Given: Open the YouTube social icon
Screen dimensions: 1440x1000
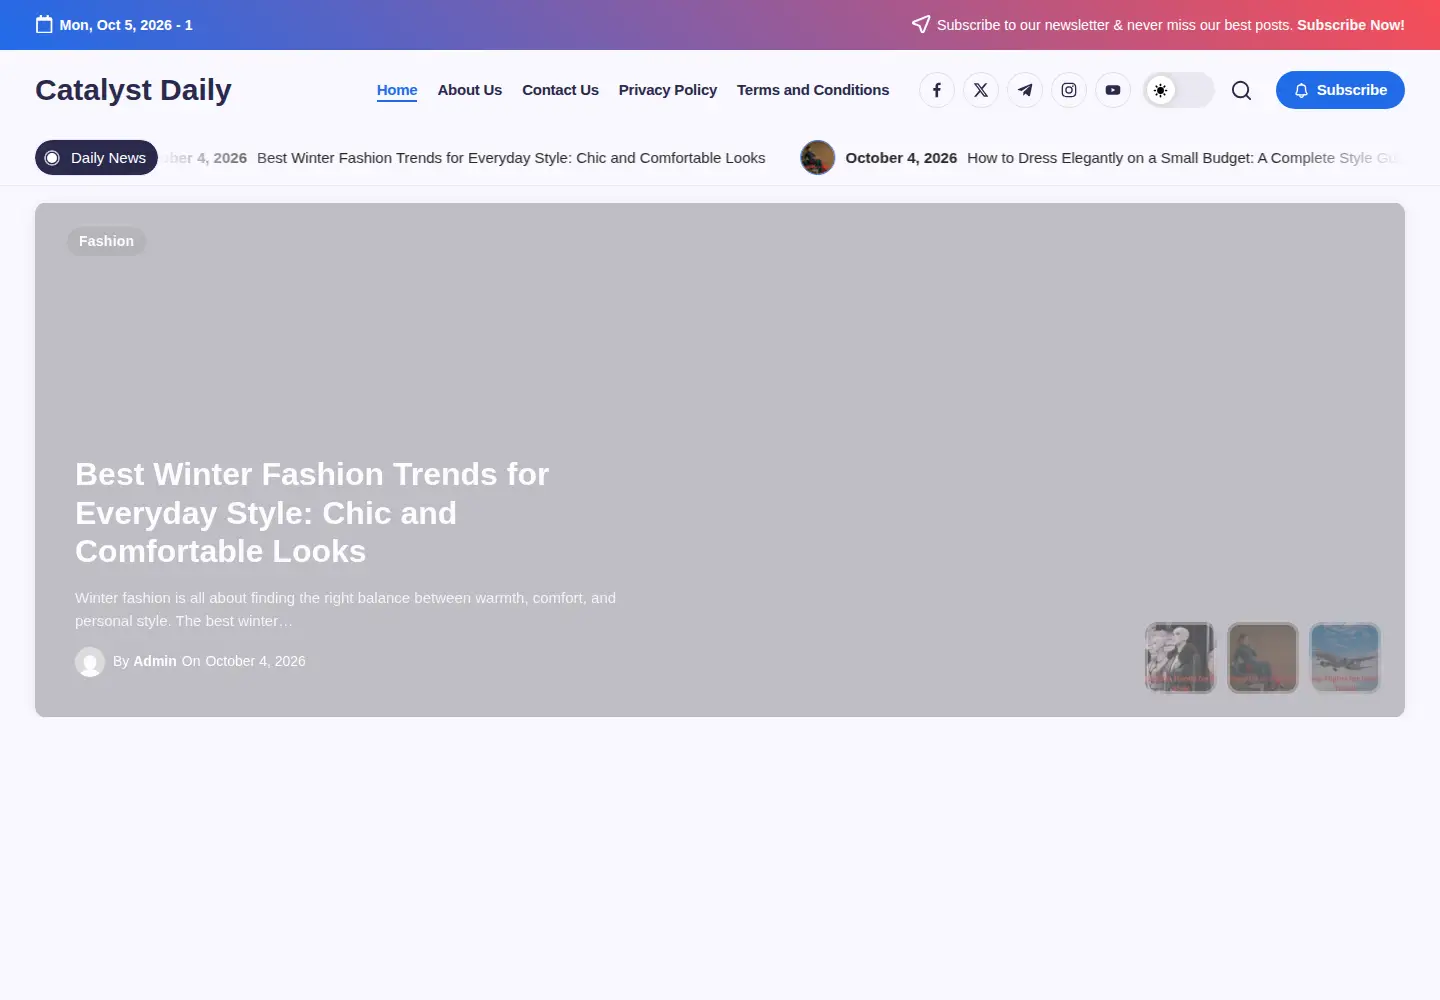Looking at the screenshot, I should (1113, 90).
